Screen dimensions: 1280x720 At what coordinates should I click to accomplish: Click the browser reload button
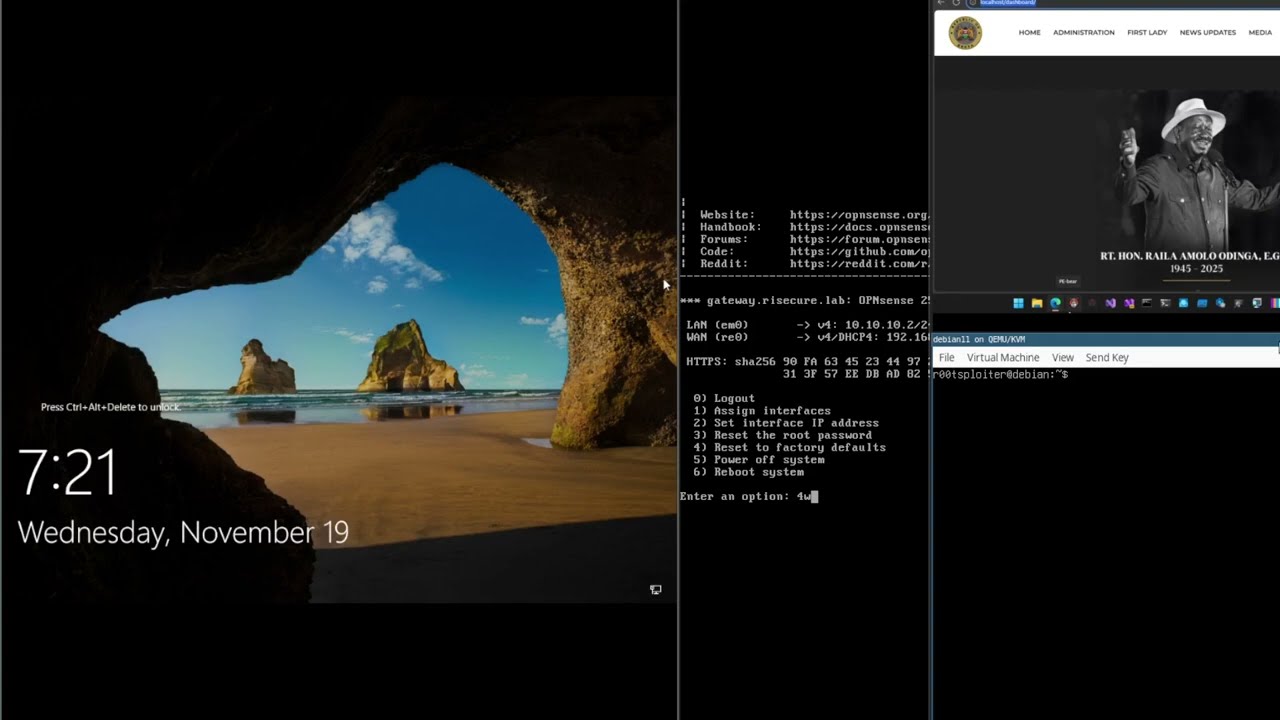coord(956,3)
